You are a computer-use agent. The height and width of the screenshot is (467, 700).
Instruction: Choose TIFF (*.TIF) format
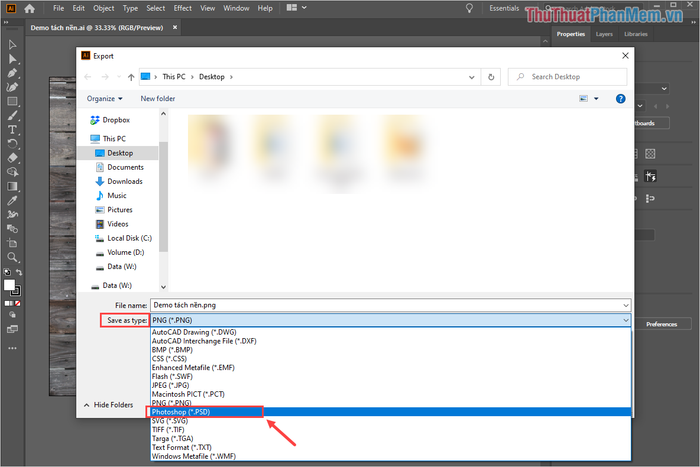pyautogui.click(x=391, y=429)
